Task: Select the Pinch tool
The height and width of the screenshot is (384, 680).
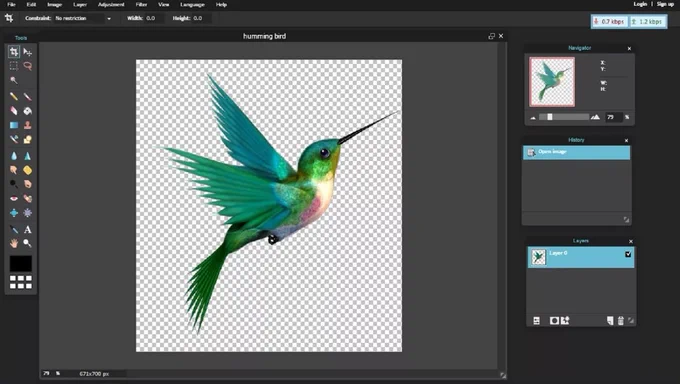Action: (27, 213)
